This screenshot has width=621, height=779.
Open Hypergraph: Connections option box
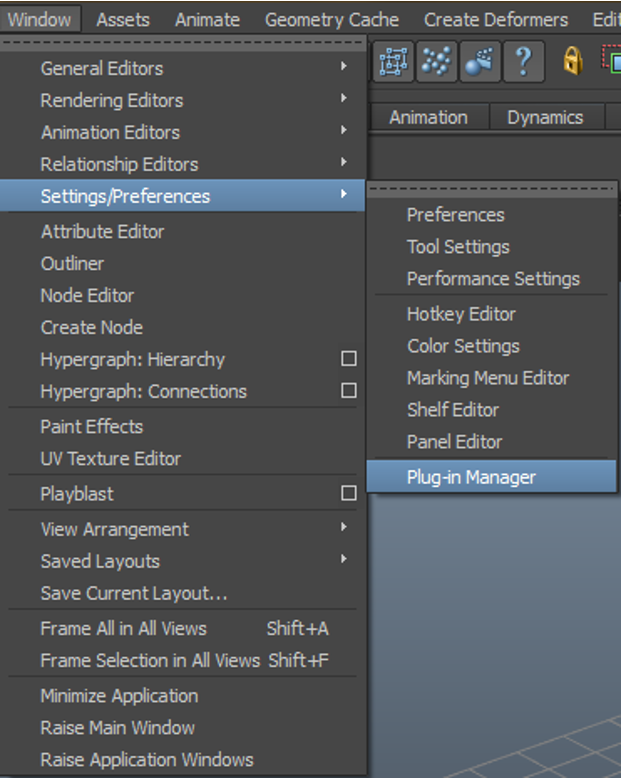[x=348, y=391]
